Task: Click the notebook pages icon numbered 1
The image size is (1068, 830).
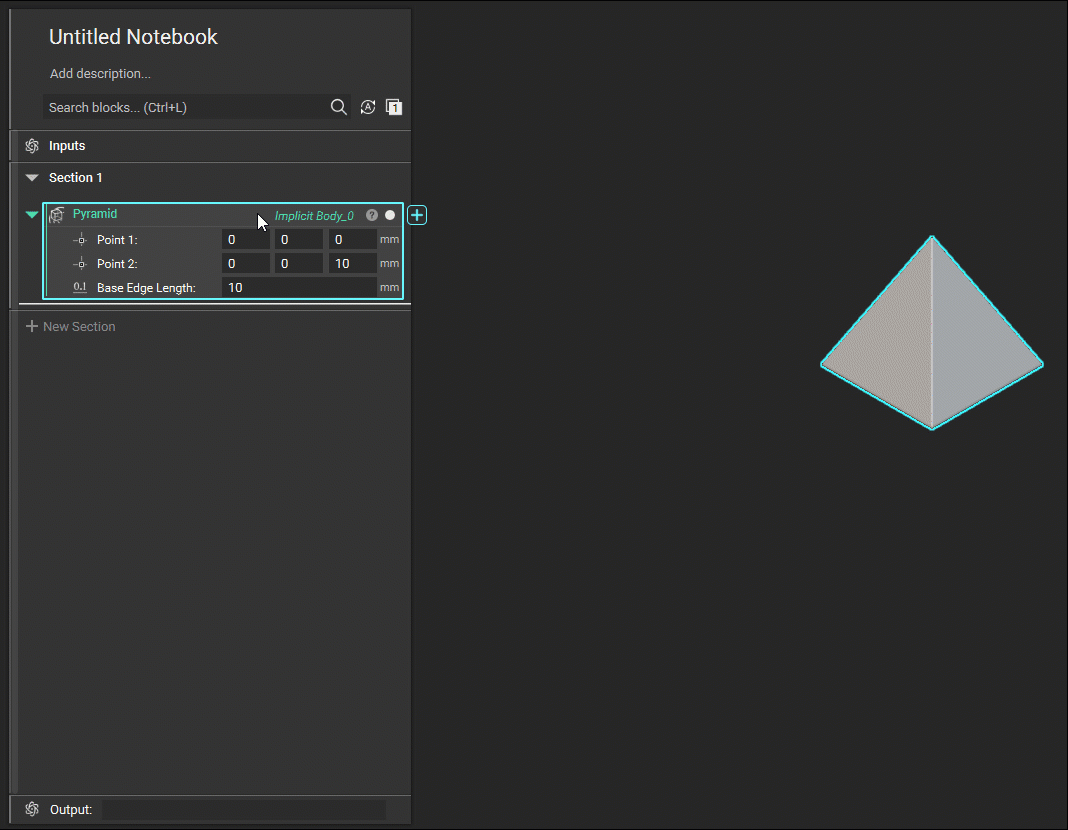Action: click(394, 107)
